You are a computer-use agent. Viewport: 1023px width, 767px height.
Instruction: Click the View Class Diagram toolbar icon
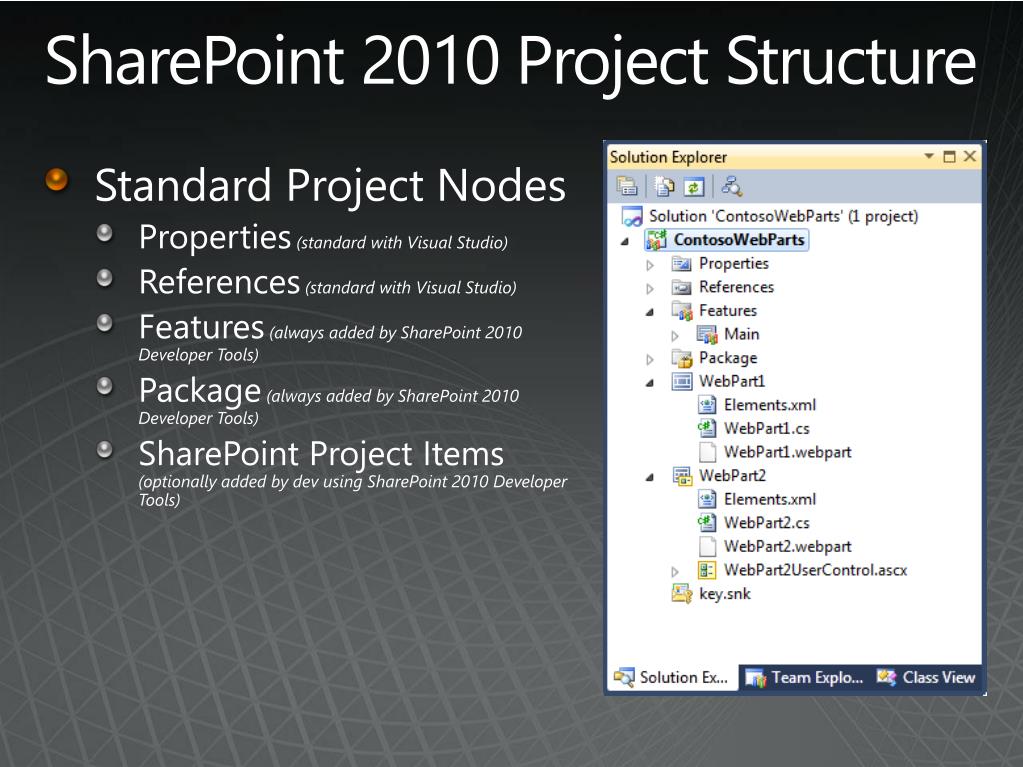pos(731,187)
